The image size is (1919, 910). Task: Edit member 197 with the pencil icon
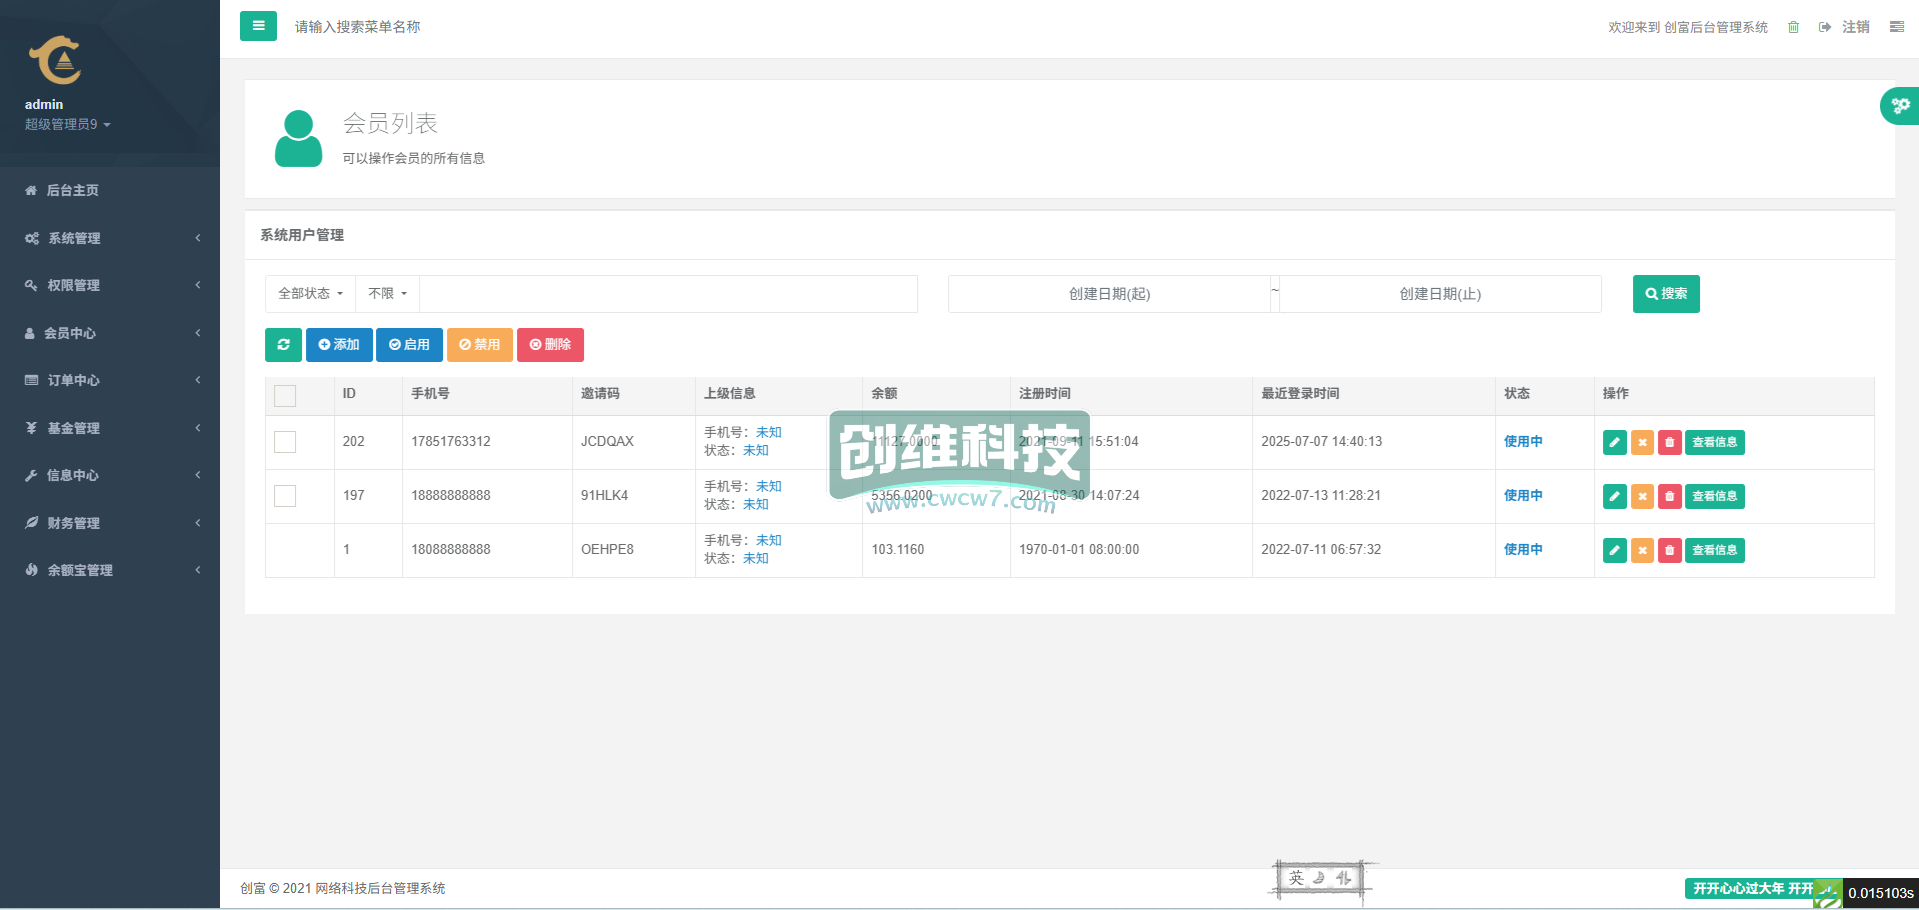(1614, 496)
